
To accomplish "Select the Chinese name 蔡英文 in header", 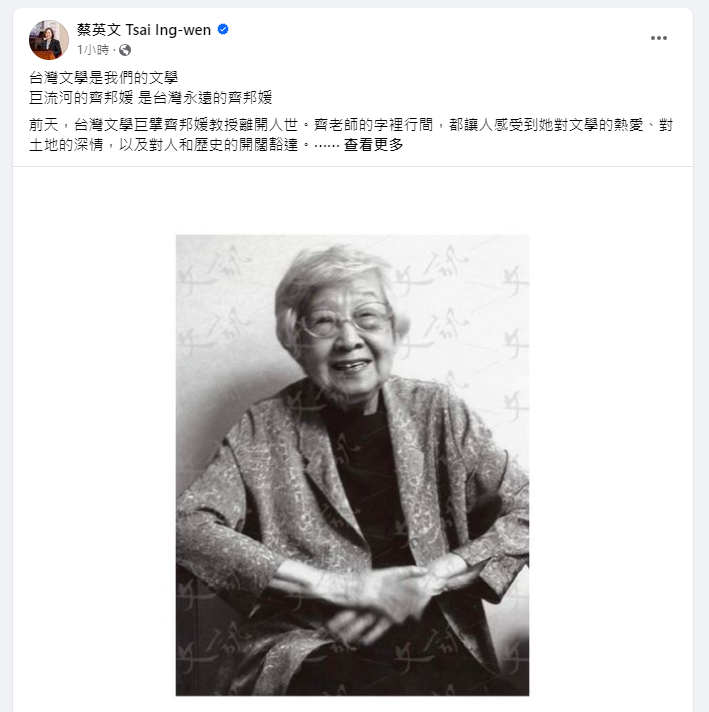I will coord(99,30).
